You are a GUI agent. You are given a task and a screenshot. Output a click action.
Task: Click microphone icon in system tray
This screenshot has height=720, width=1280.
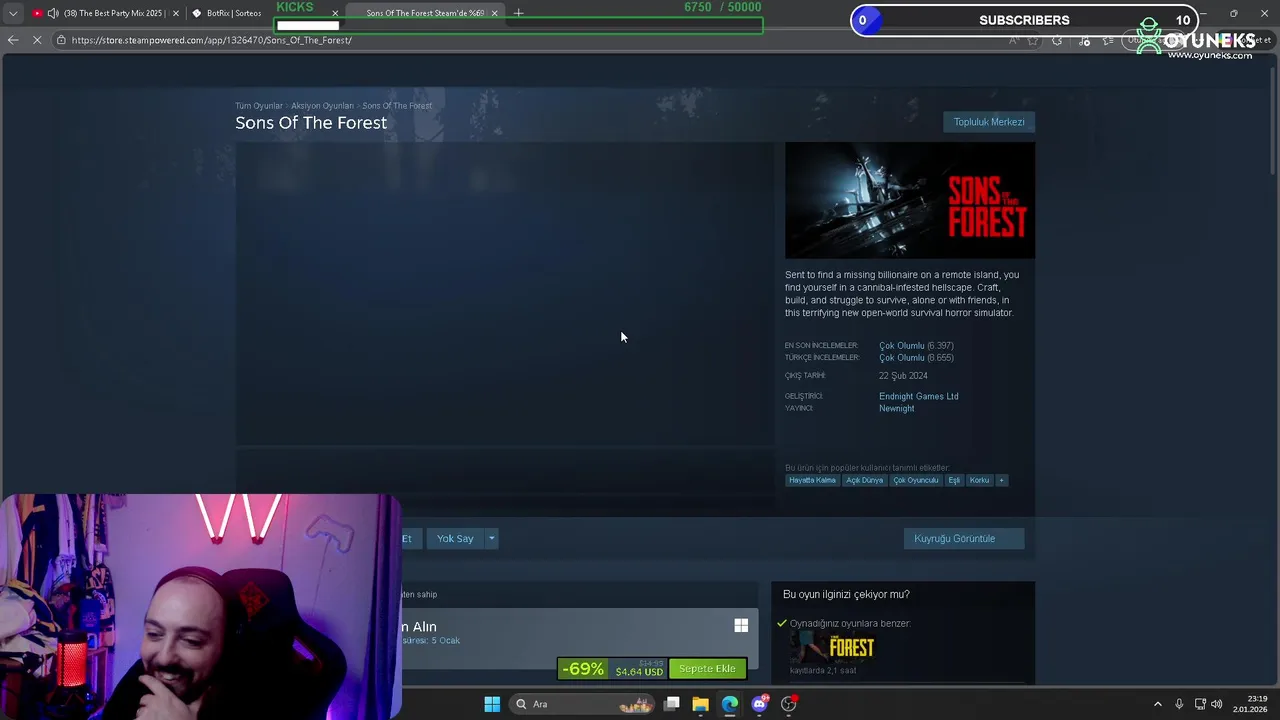coord(1179,704)
